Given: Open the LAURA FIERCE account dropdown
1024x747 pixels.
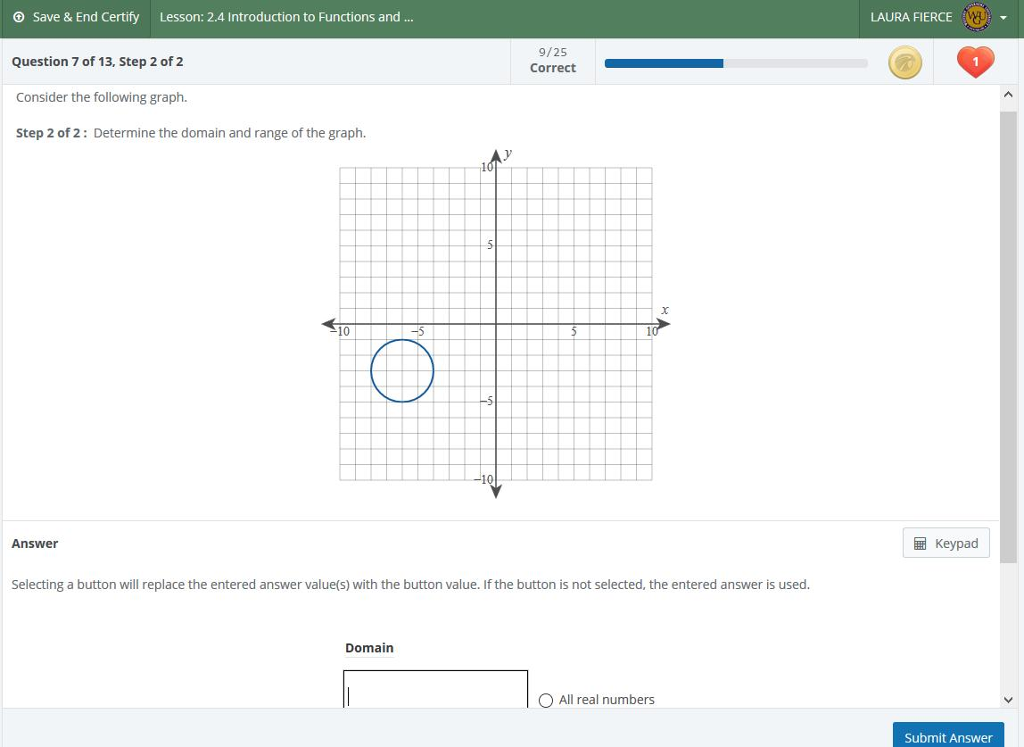Looking at the screenshot, I should [x=912, y=17].
